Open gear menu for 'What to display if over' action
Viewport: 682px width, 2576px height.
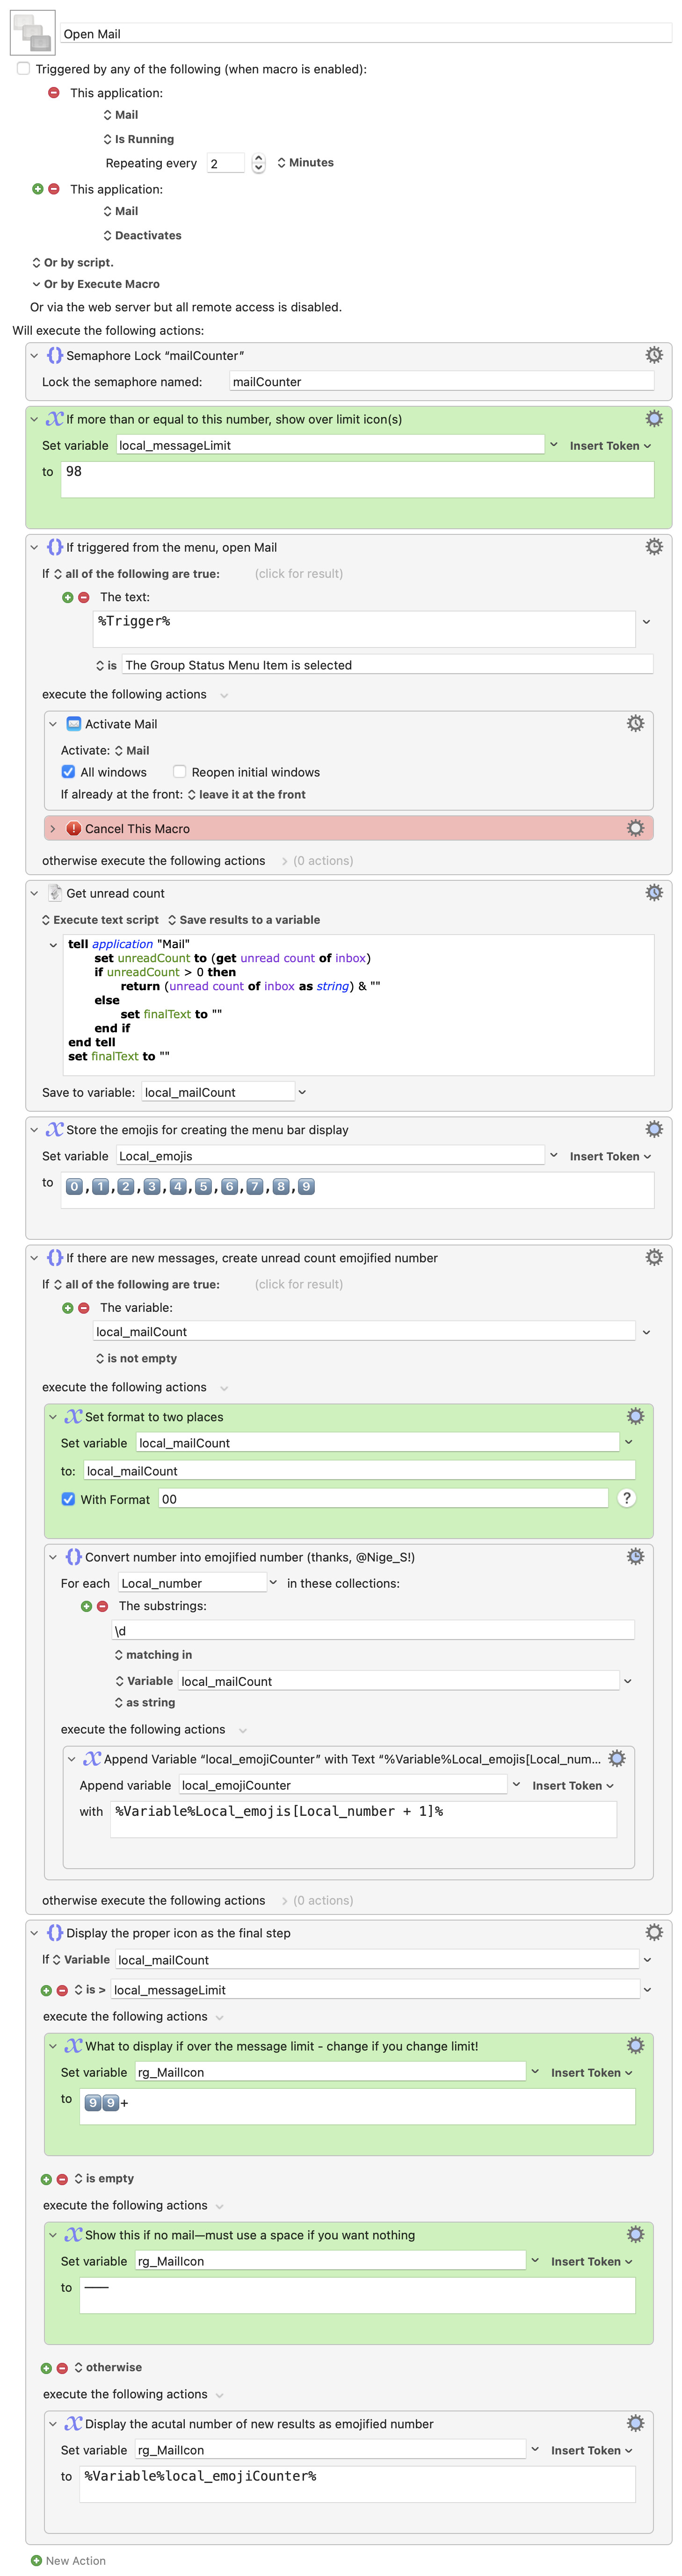635,2045
